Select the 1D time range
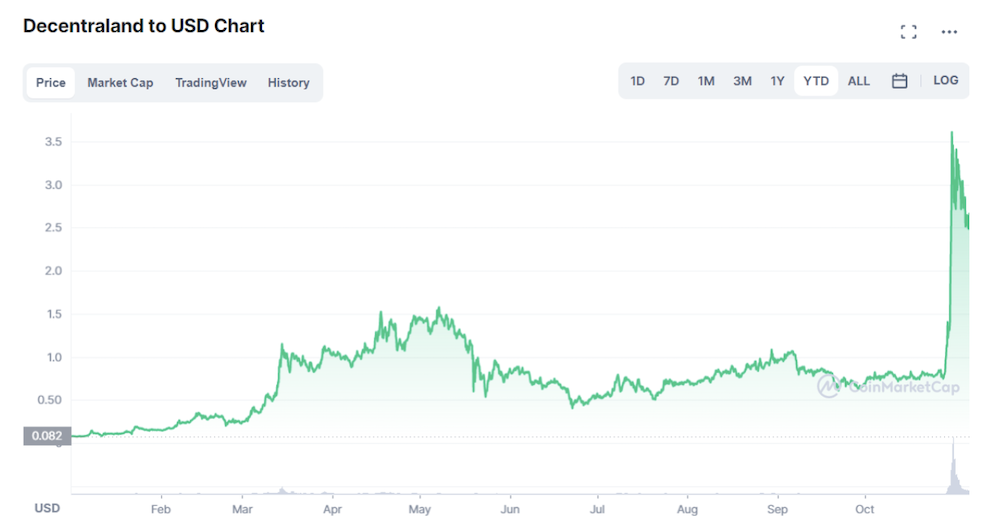 [637, 81]
